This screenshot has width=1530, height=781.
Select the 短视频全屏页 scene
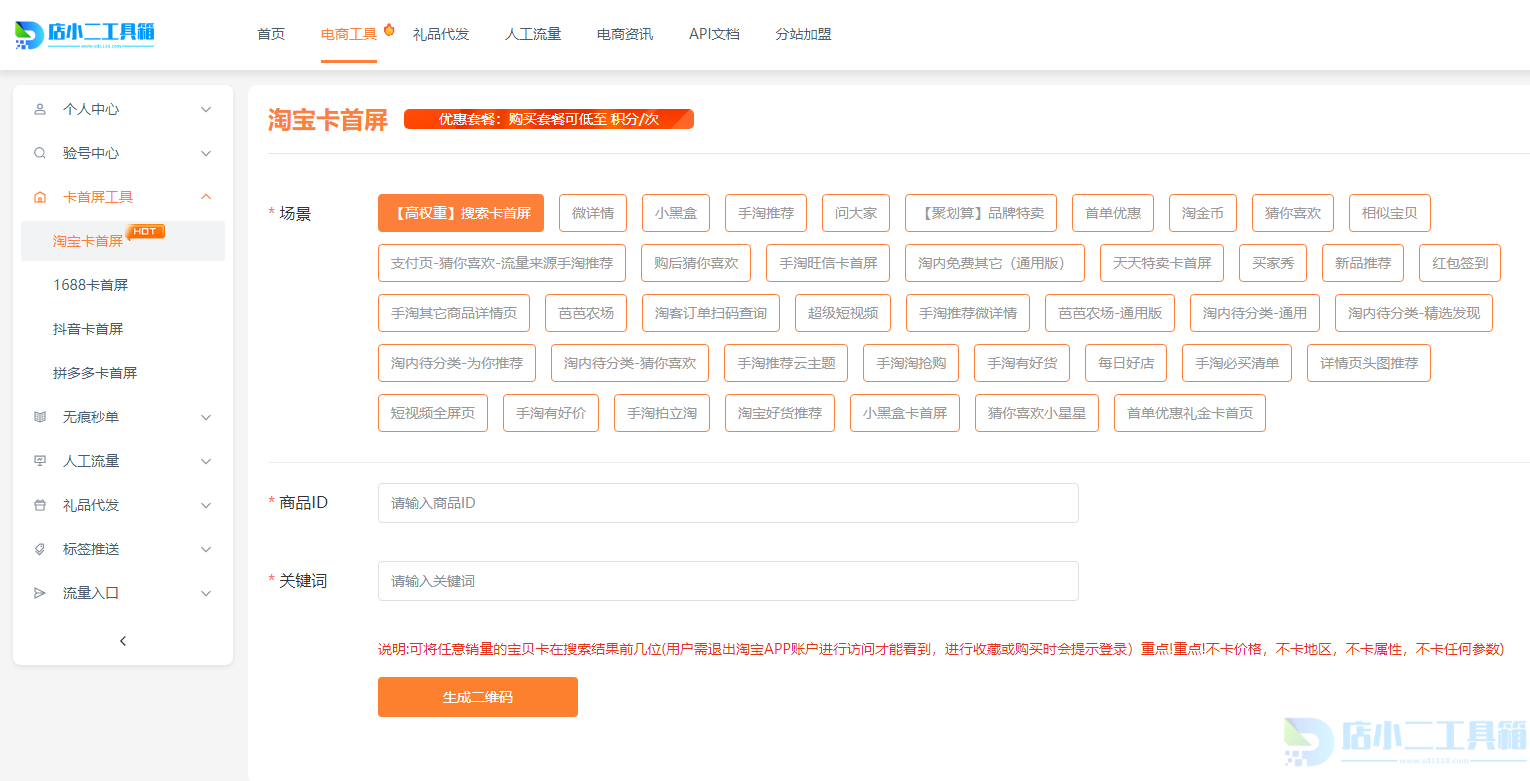(433, 413)
